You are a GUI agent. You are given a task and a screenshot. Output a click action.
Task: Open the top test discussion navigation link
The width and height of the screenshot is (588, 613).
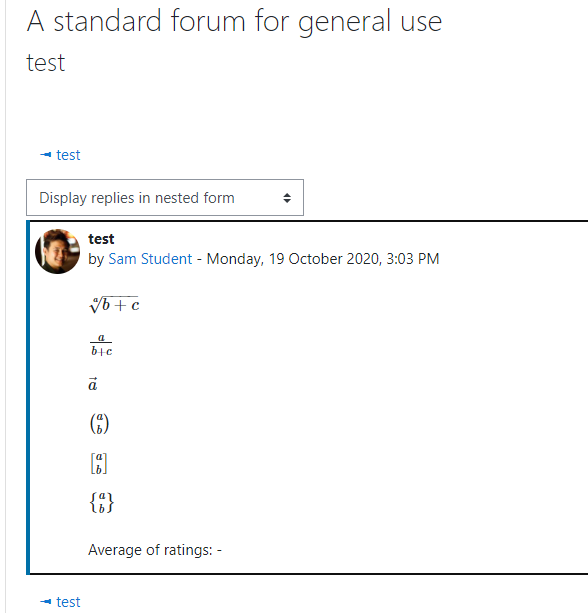68,155
